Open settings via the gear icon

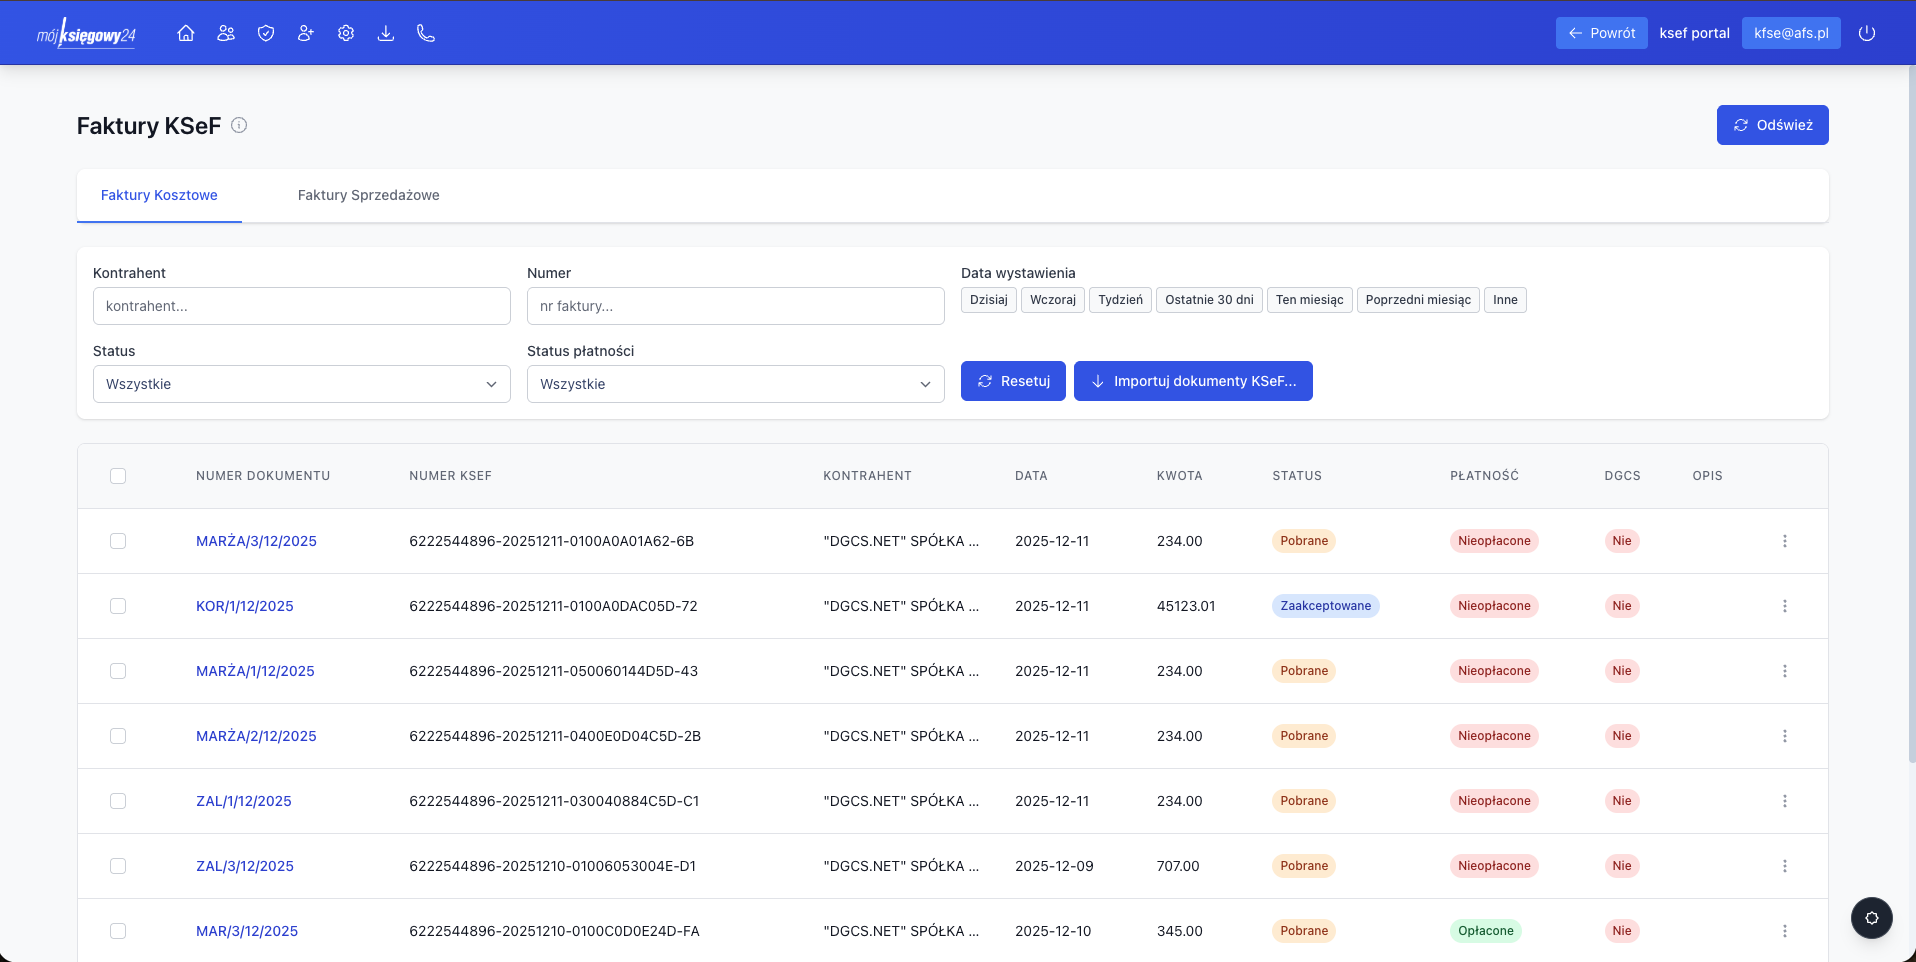point(346,32)
